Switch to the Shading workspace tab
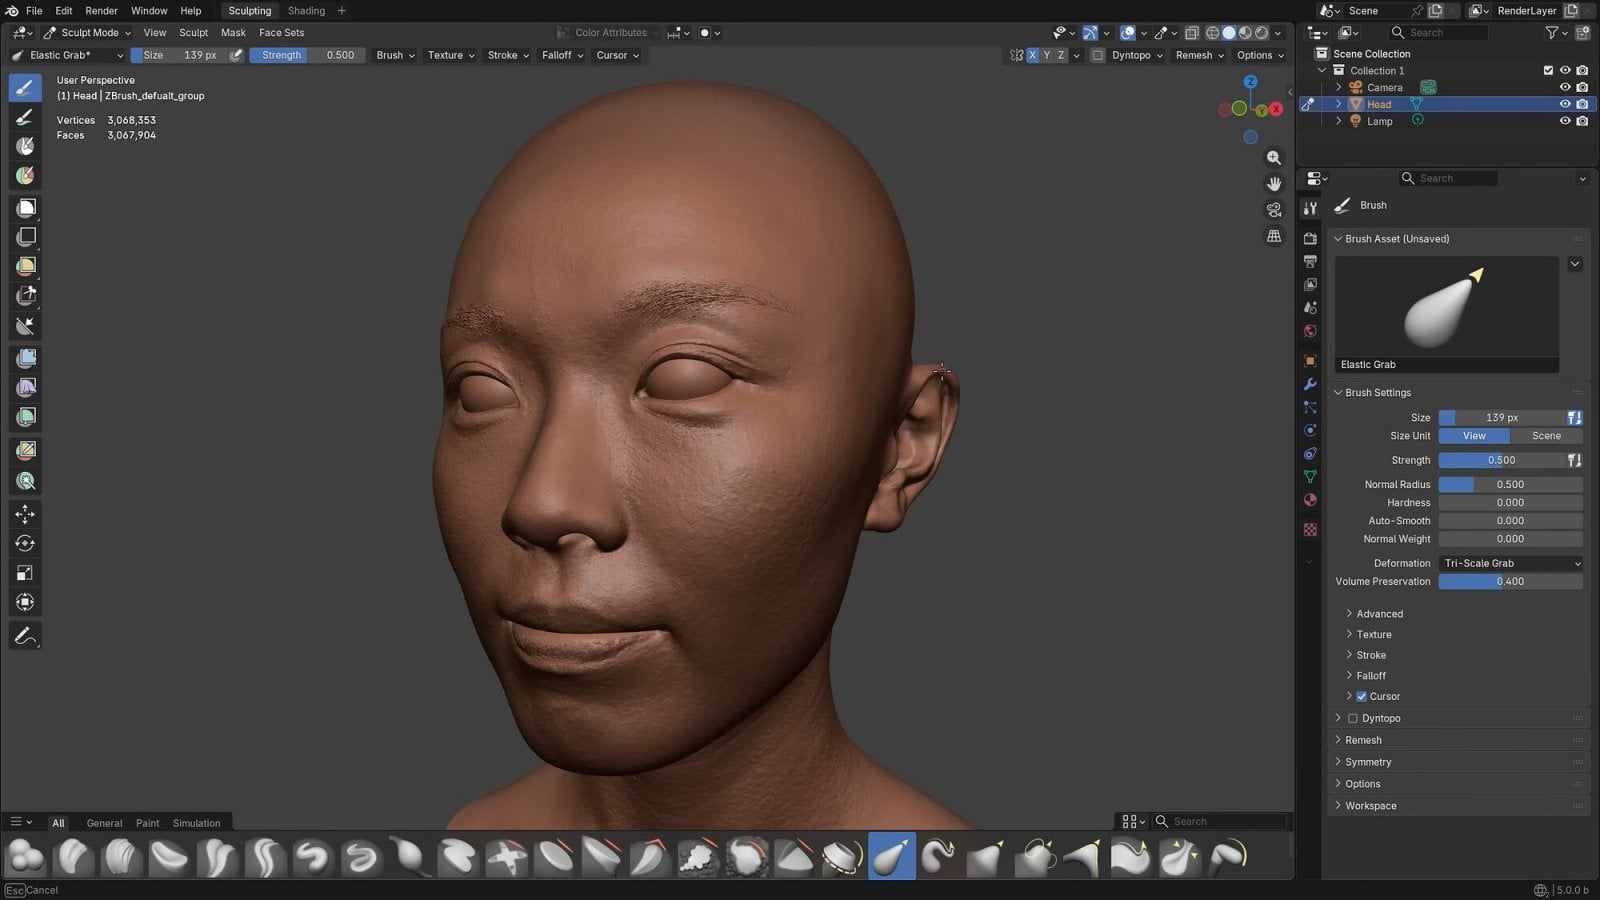 tap(305, 11)
